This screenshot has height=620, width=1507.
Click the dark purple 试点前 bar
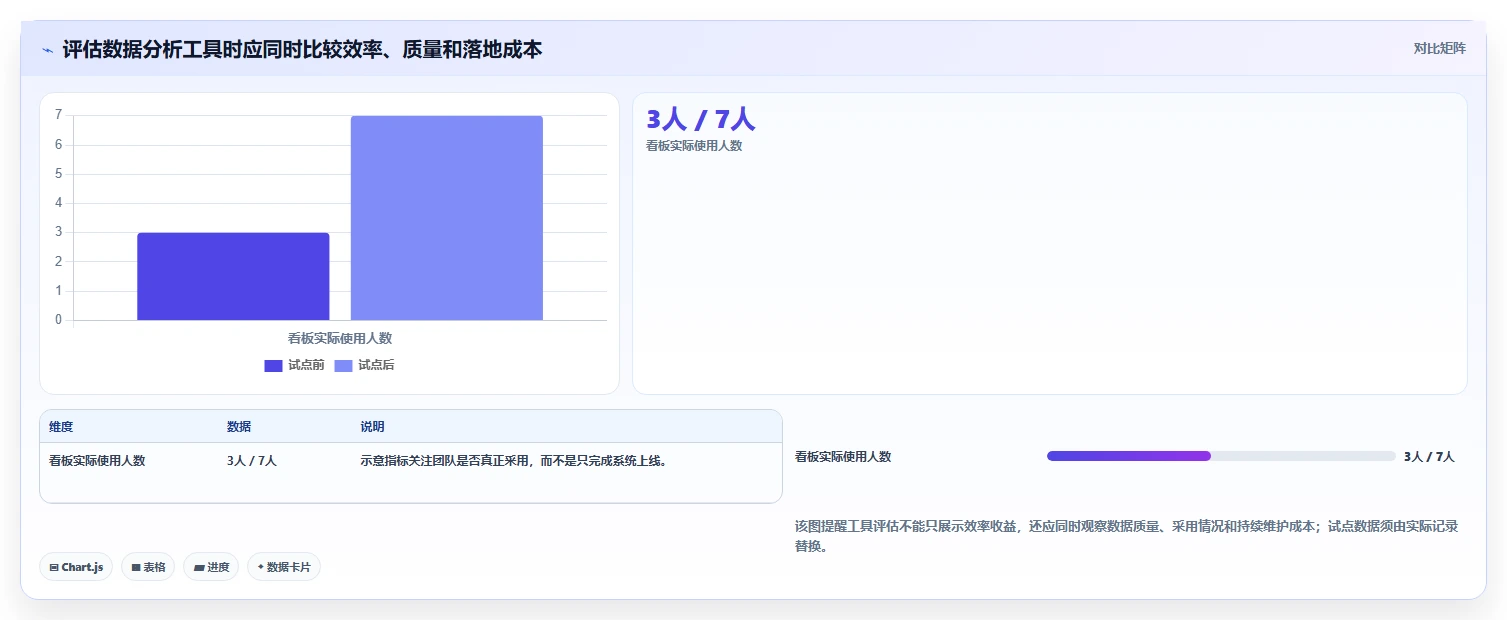(x=233, y=276)
